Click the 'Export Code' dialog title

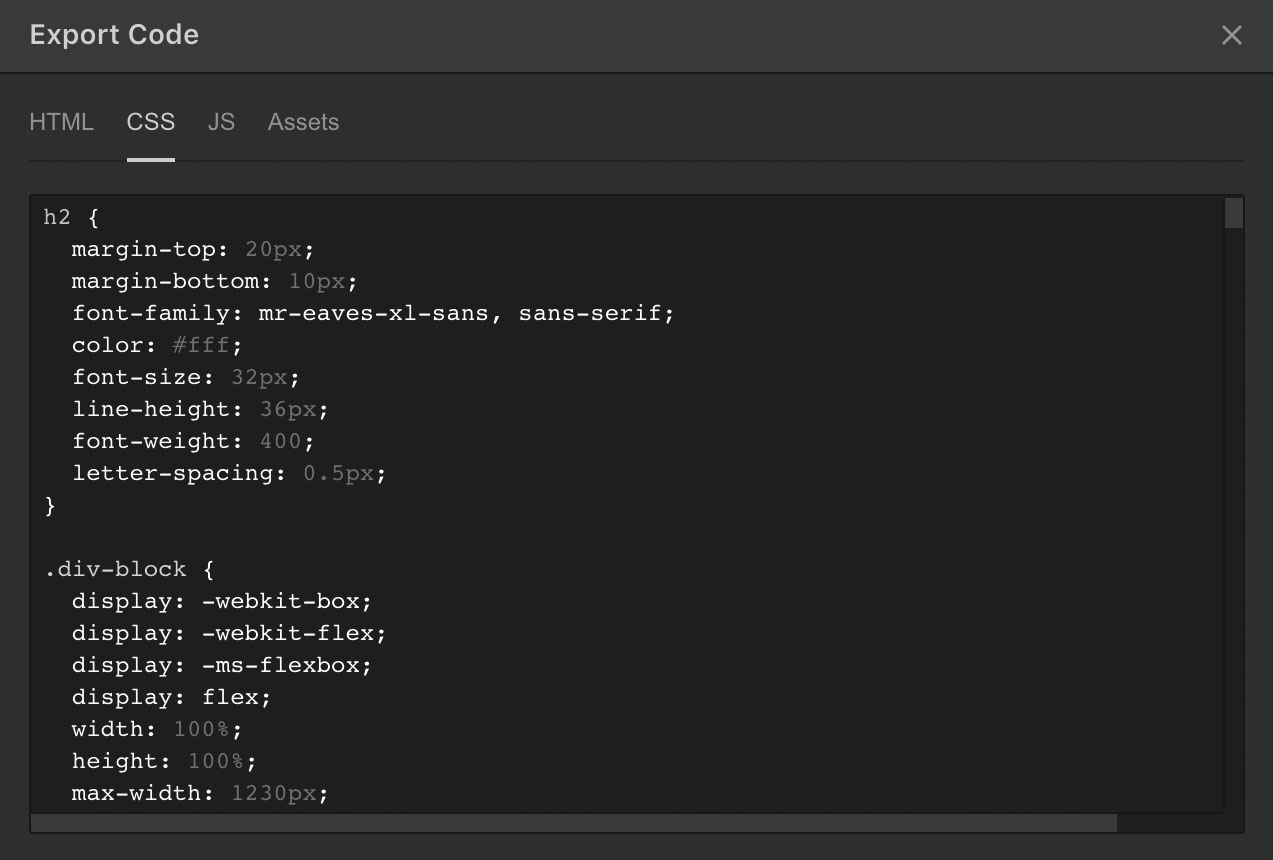pos(114,35)
